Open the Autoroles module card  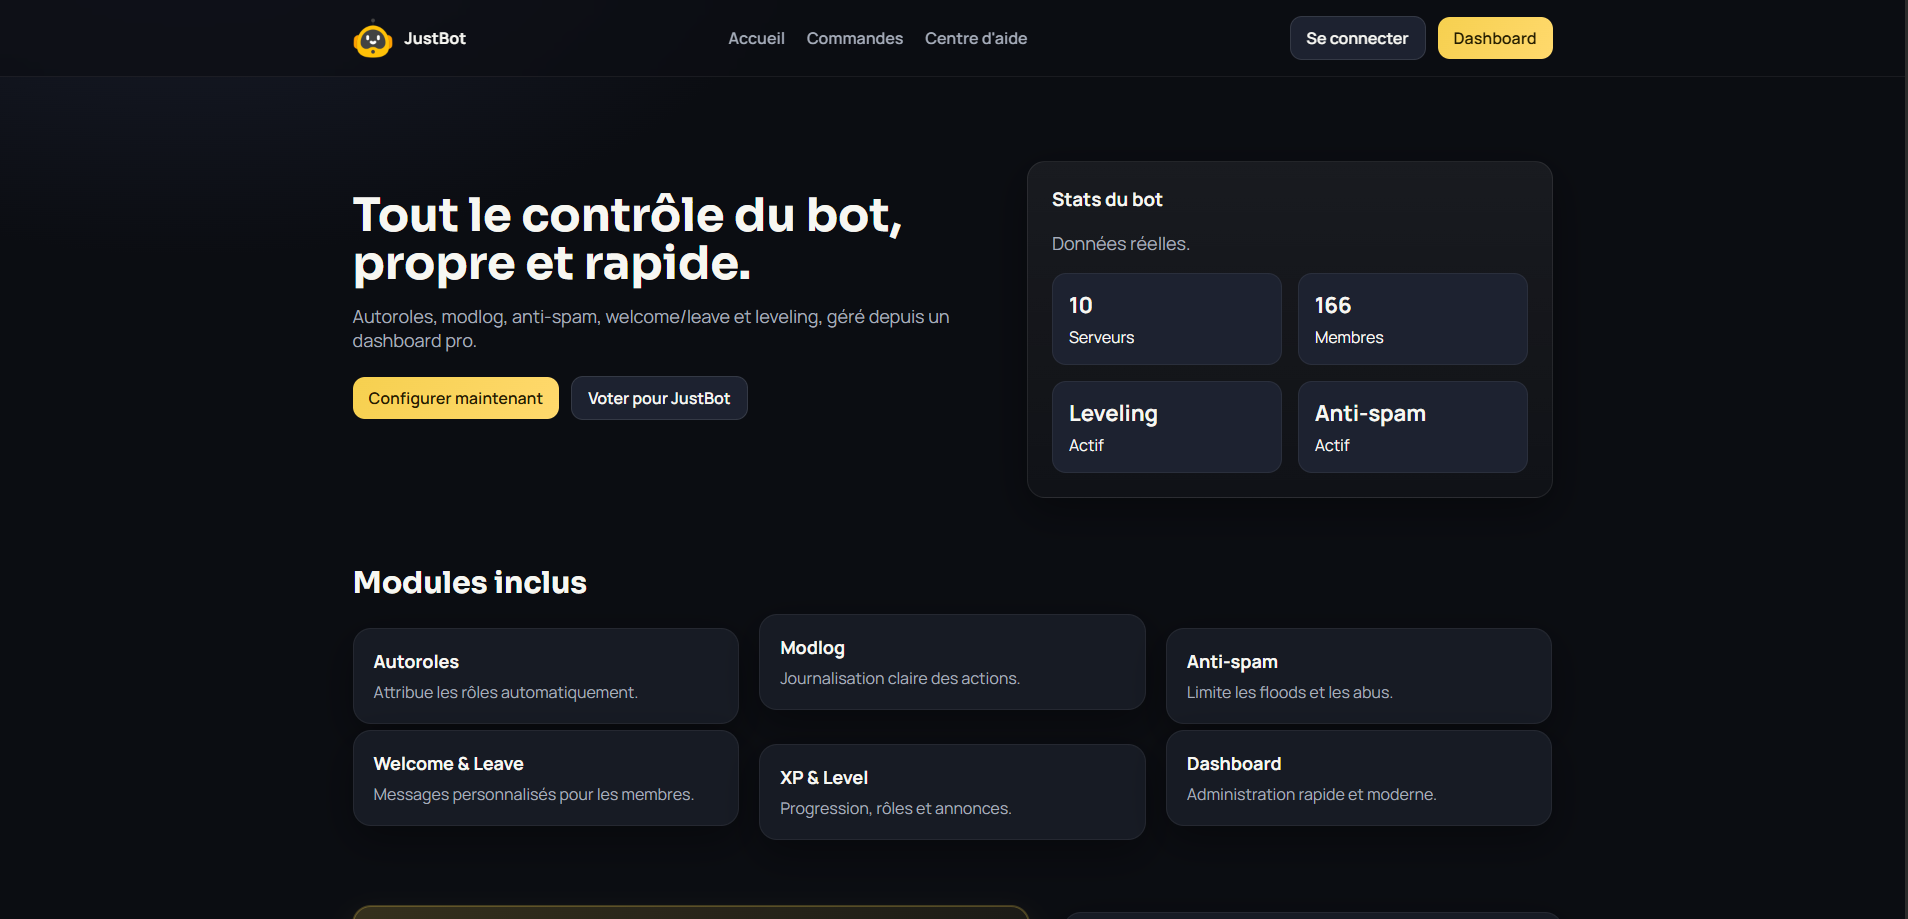click(x=545, y=675)
